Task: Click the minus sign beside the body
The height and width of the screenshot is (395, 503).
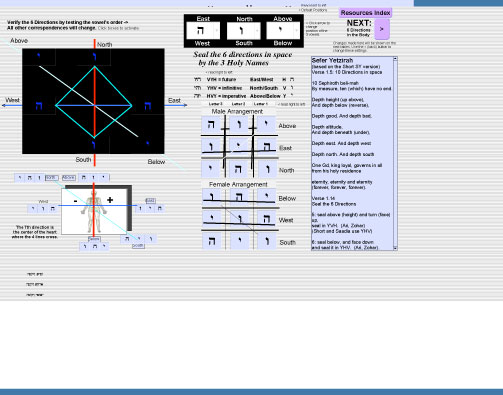Action: [76, 201]
